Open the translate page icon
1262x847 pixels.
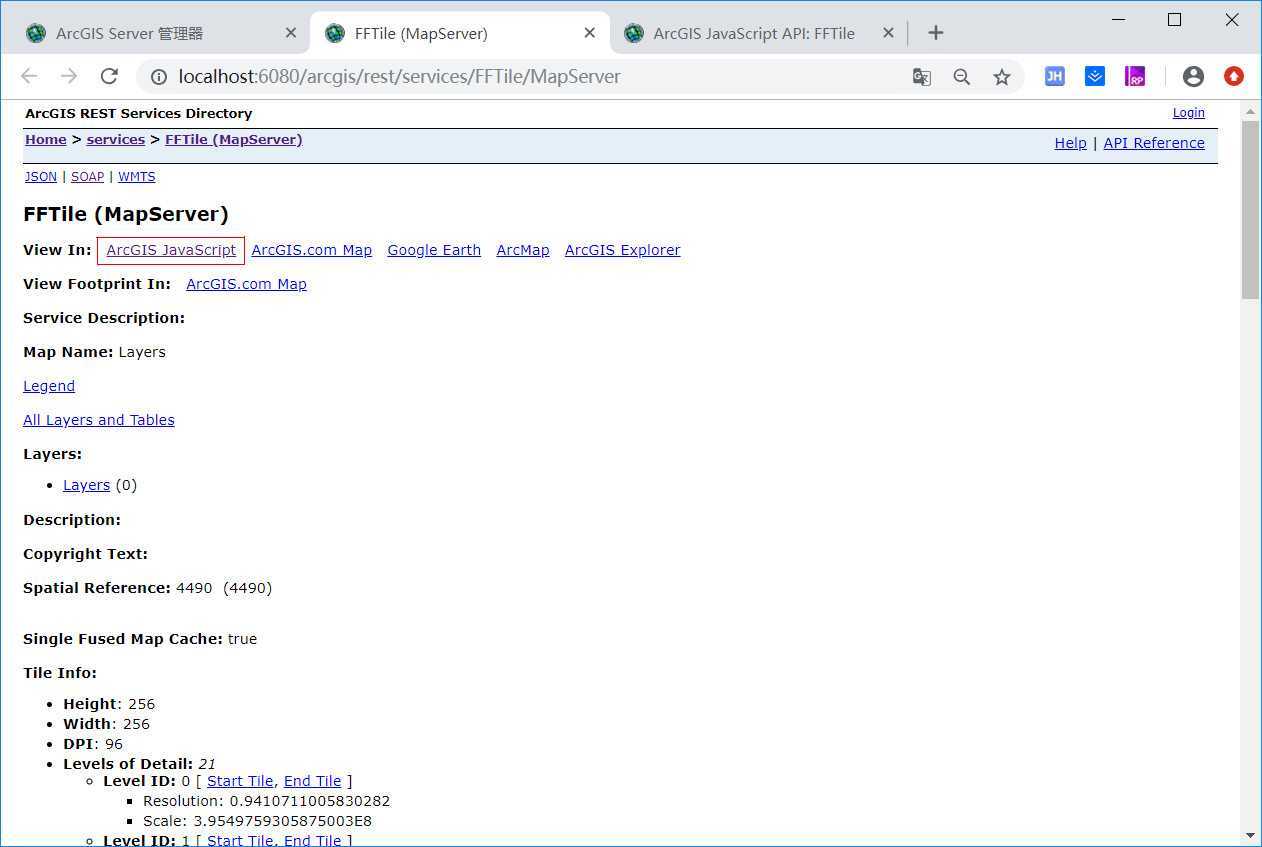tap(922, 77)
